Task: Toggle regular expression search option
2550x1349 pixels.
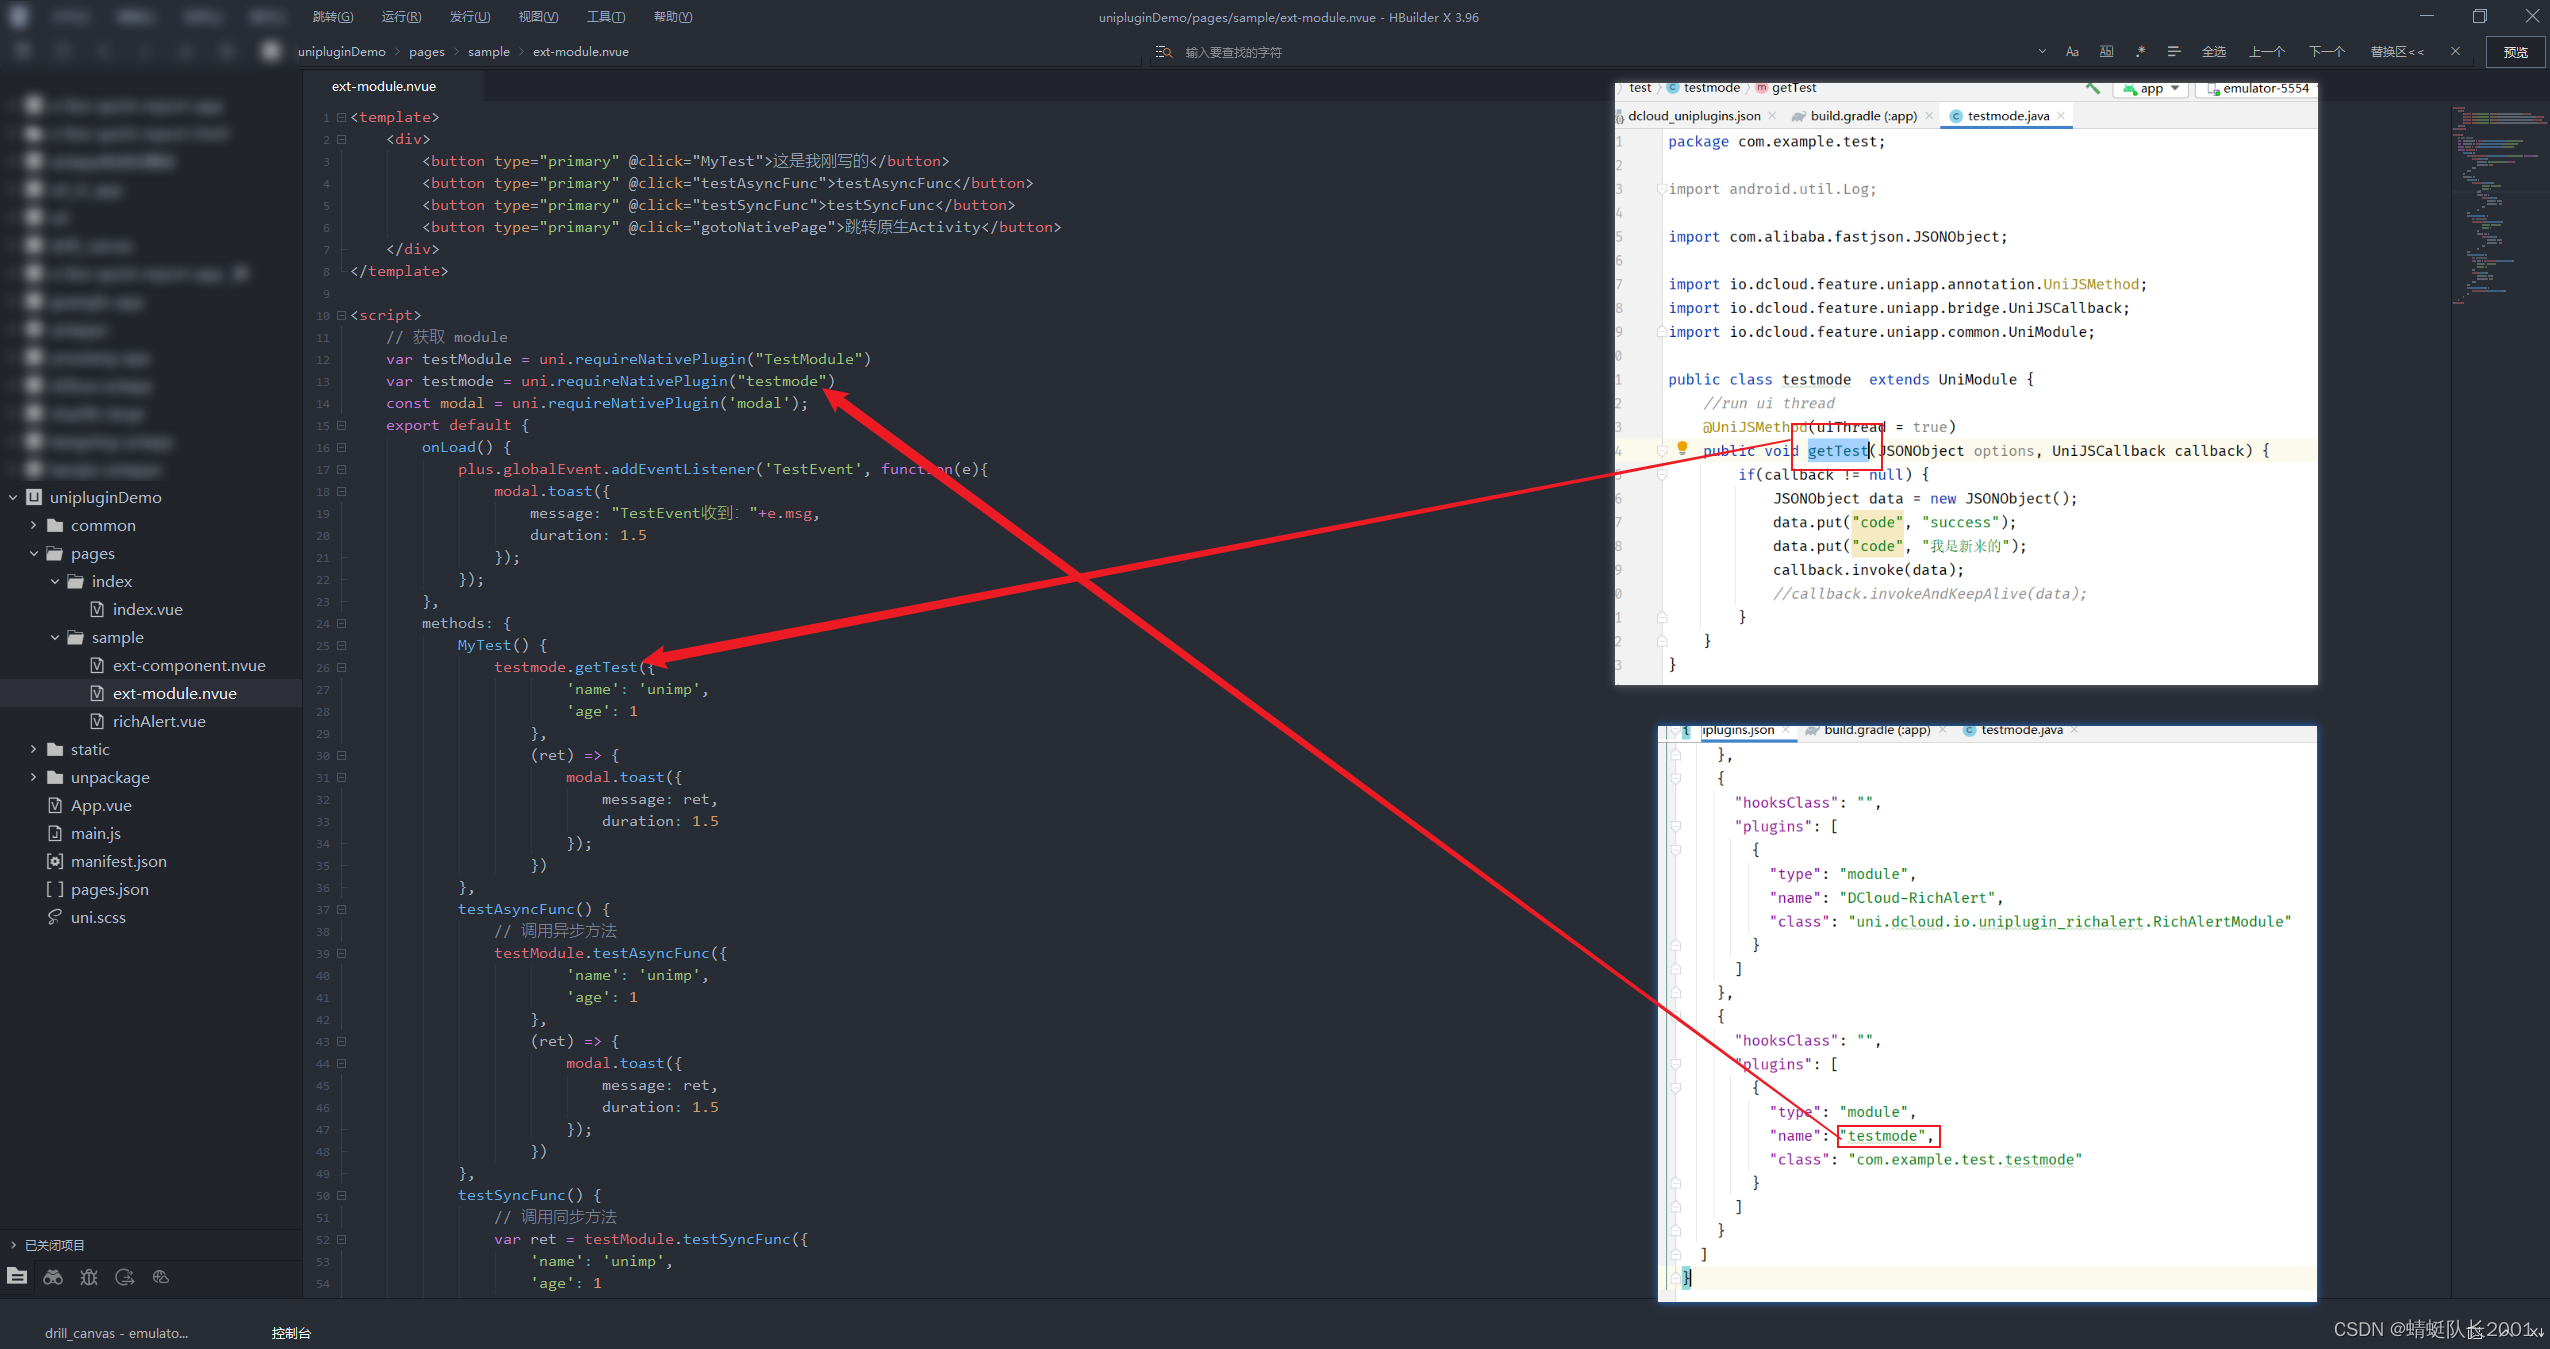Action: click(x=2140, y=52)
